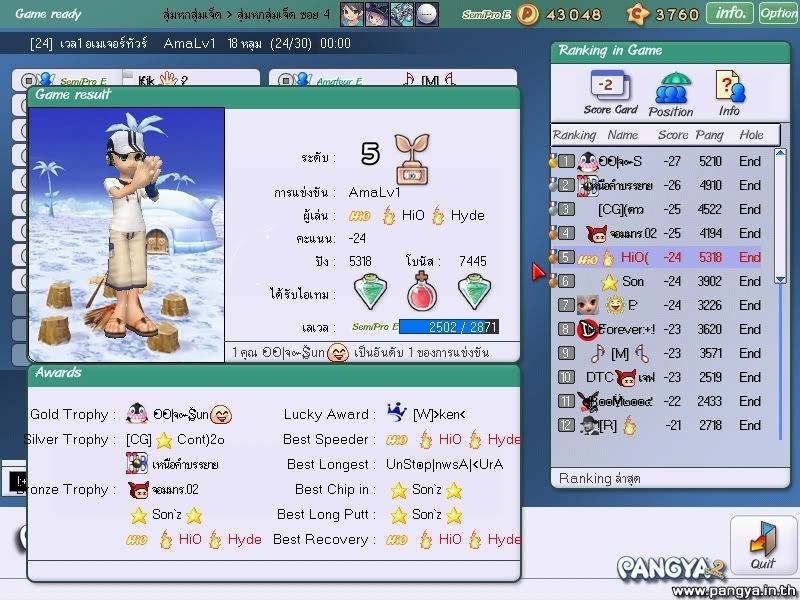Click the sprout trophy level icon
800x600 pixels.
click(x=412, y=159)
